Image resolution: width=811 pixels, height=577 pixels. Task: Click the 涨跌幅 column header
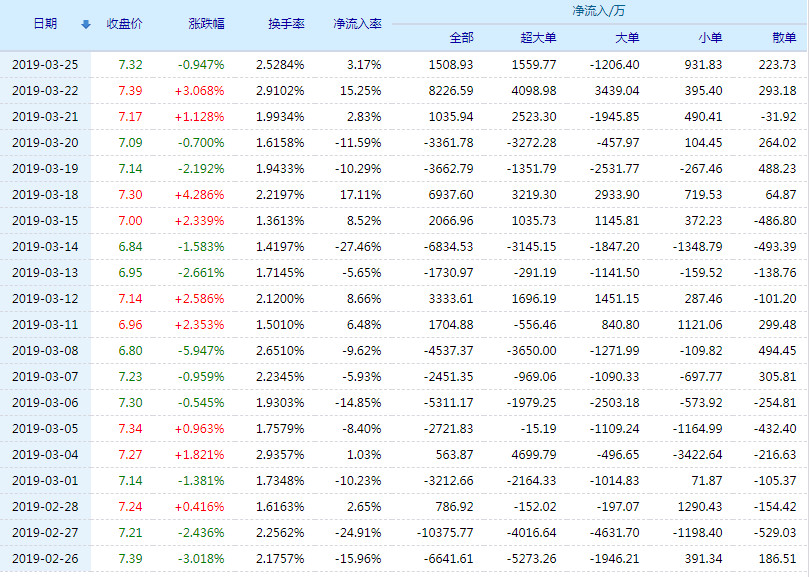coord(206,23)
